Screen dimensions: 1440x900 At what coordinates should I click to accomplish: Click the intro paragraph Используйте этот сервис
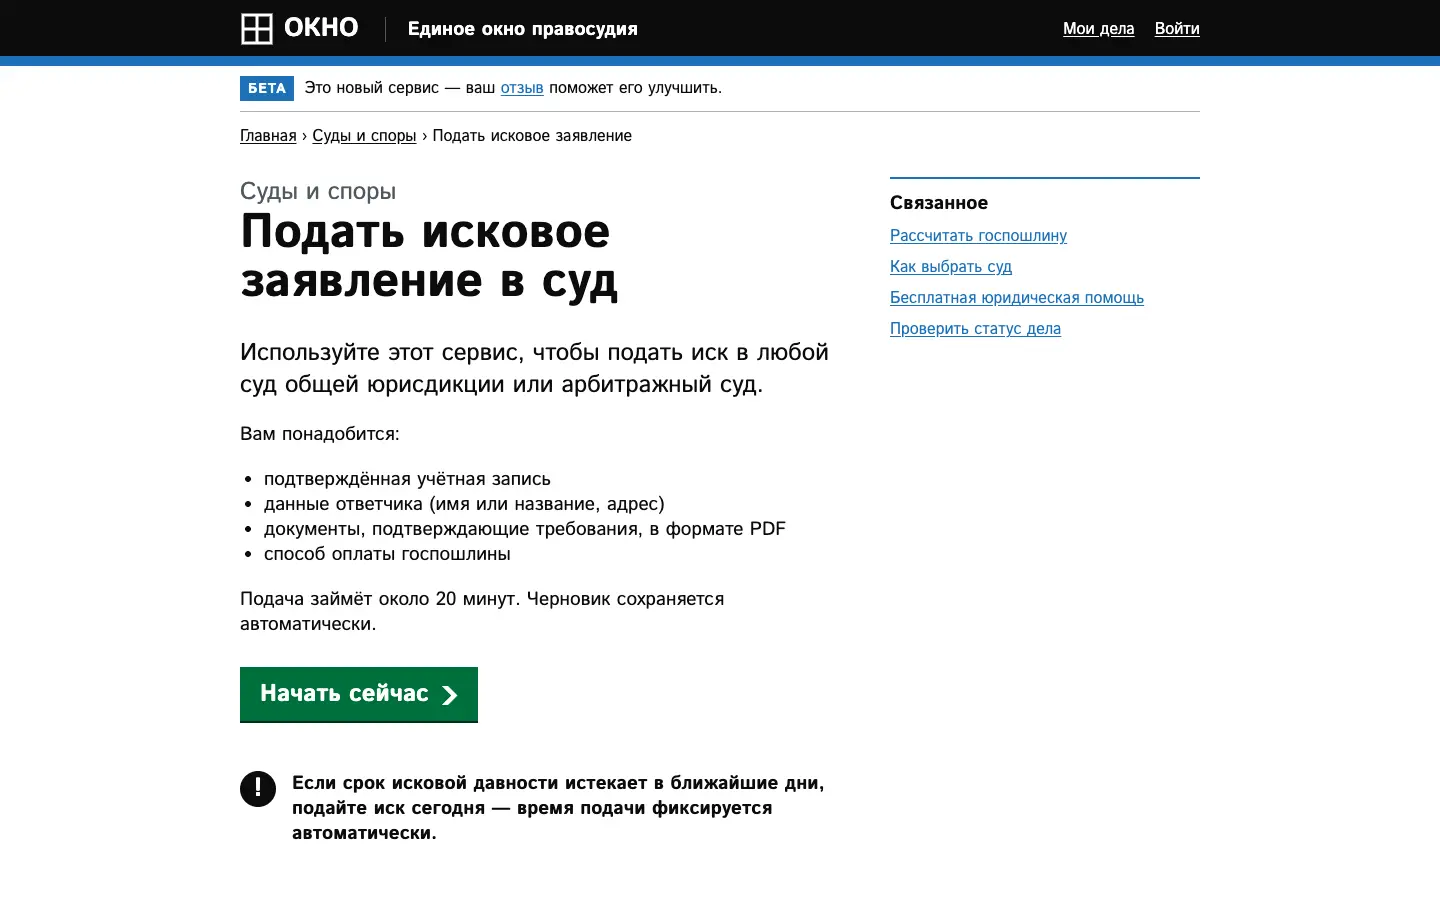[x=534, y=368]
